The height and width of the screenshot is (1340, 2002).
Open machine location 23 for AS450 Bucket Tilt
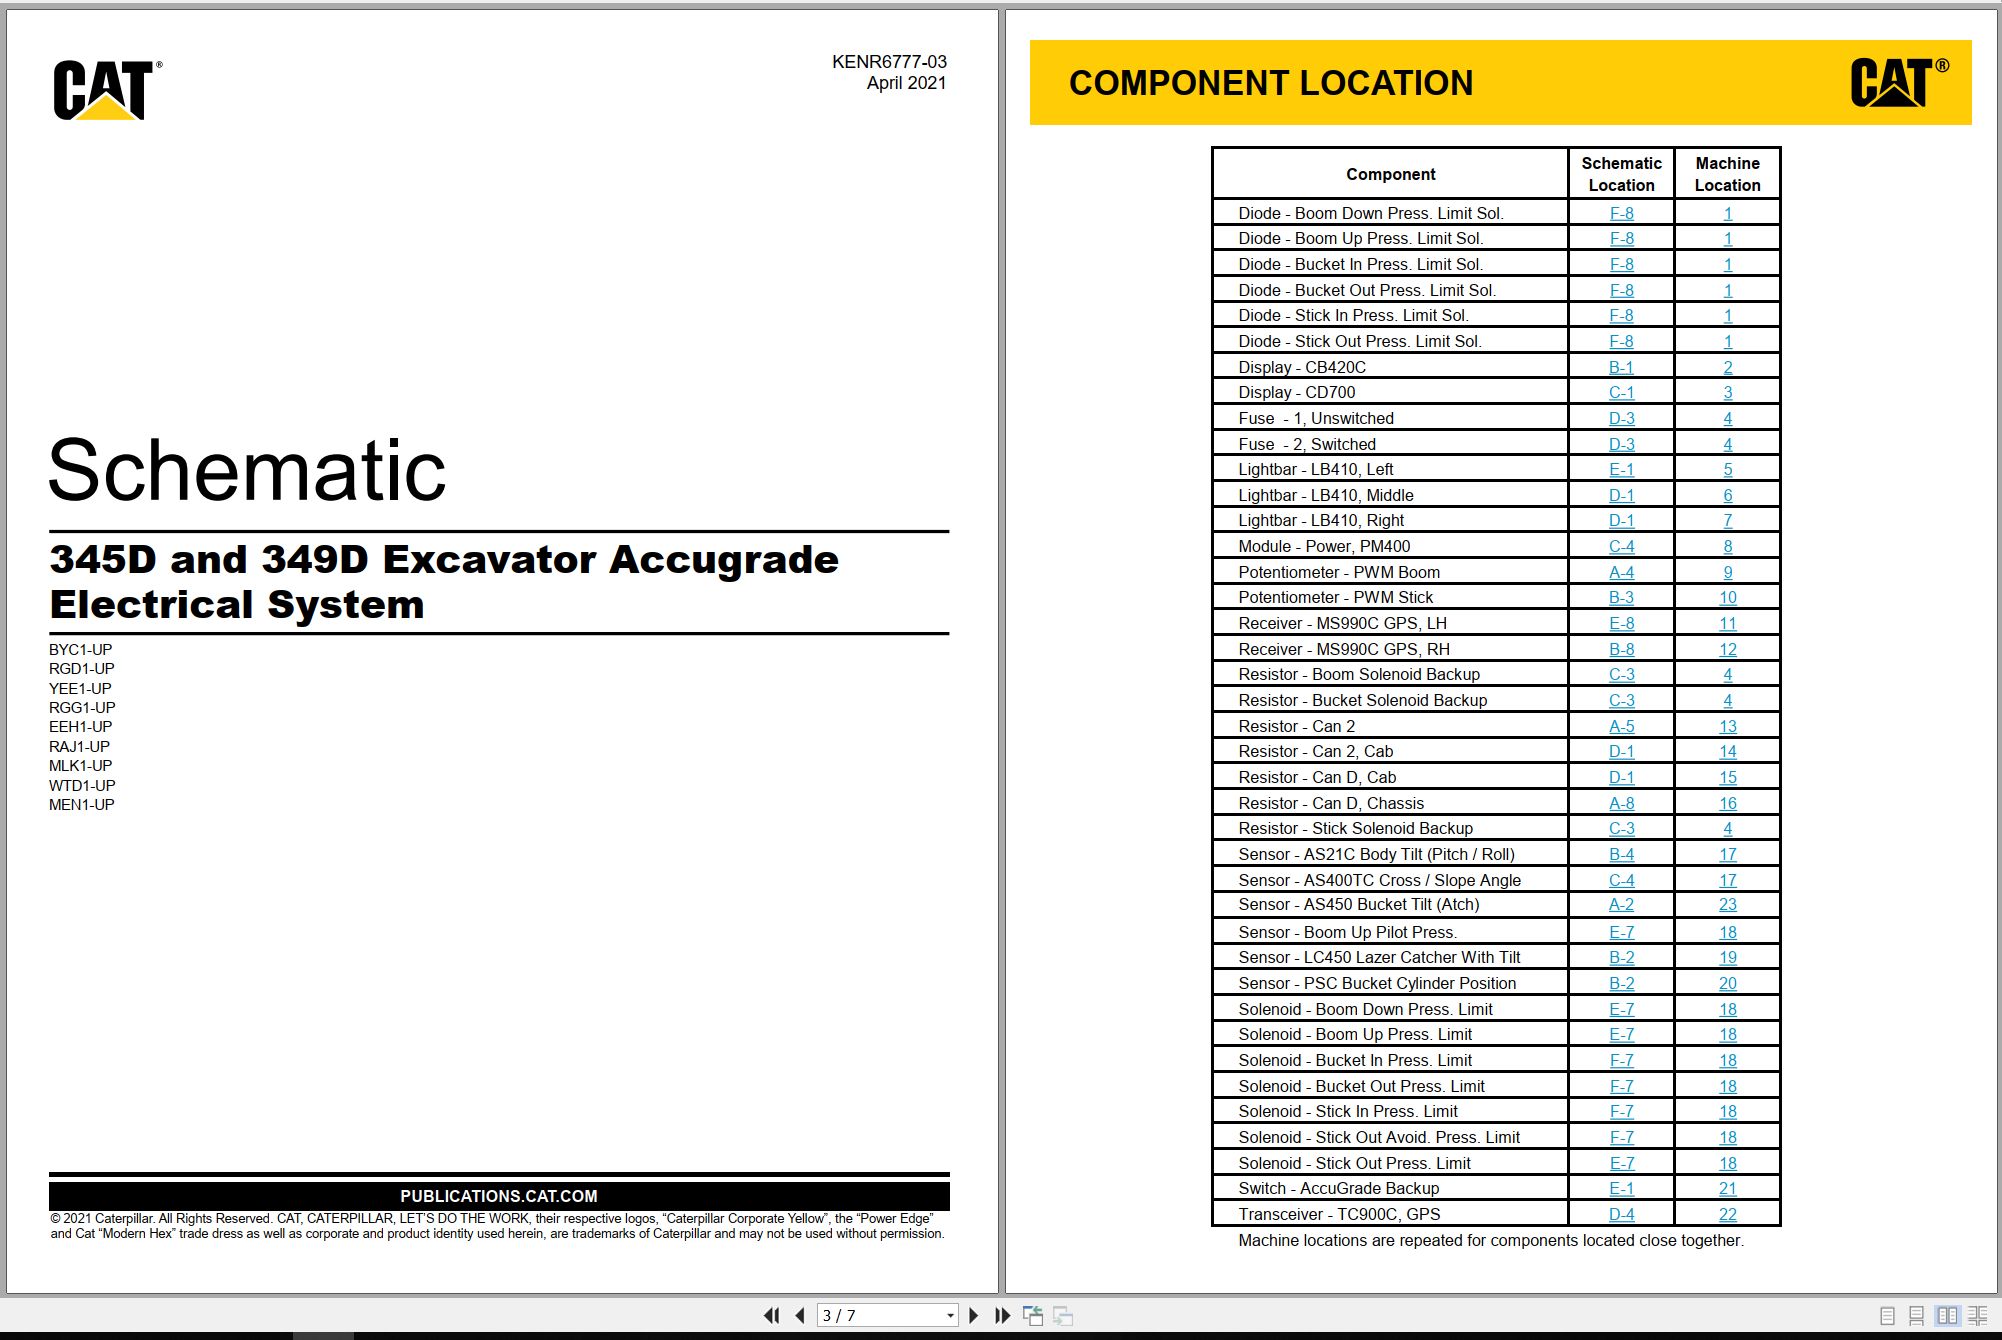pos(1727,904)
